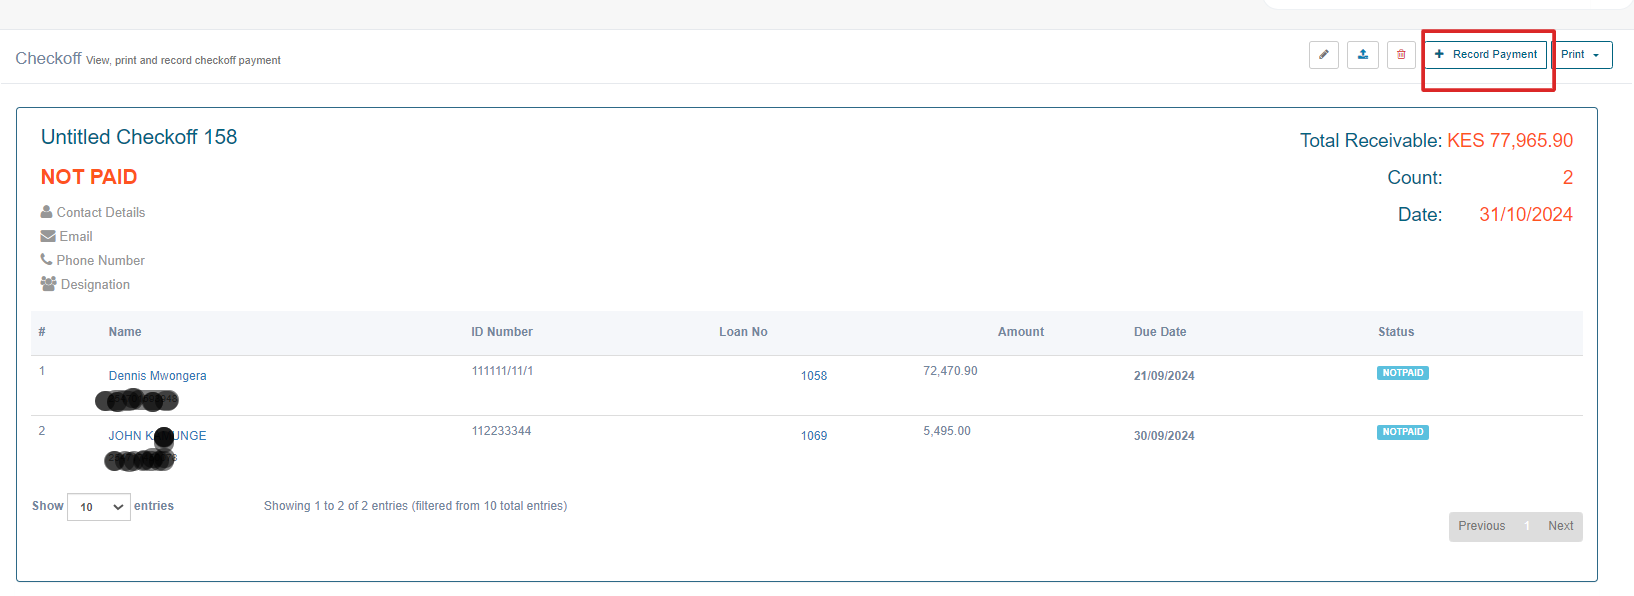Sort table by Status column header

tap(1396, 332)
